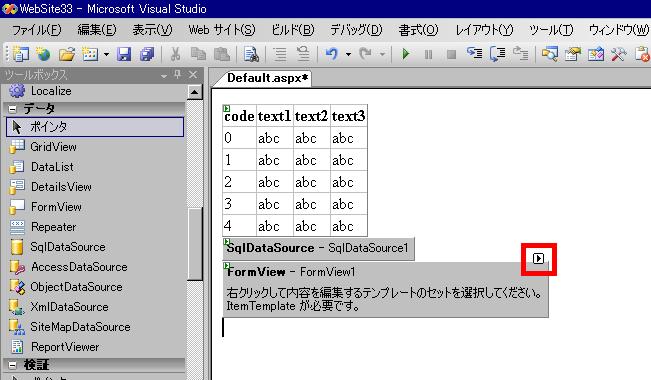Open the Undo history dropdown arrow
Screen dimensions: 651x380
point(348,54)
